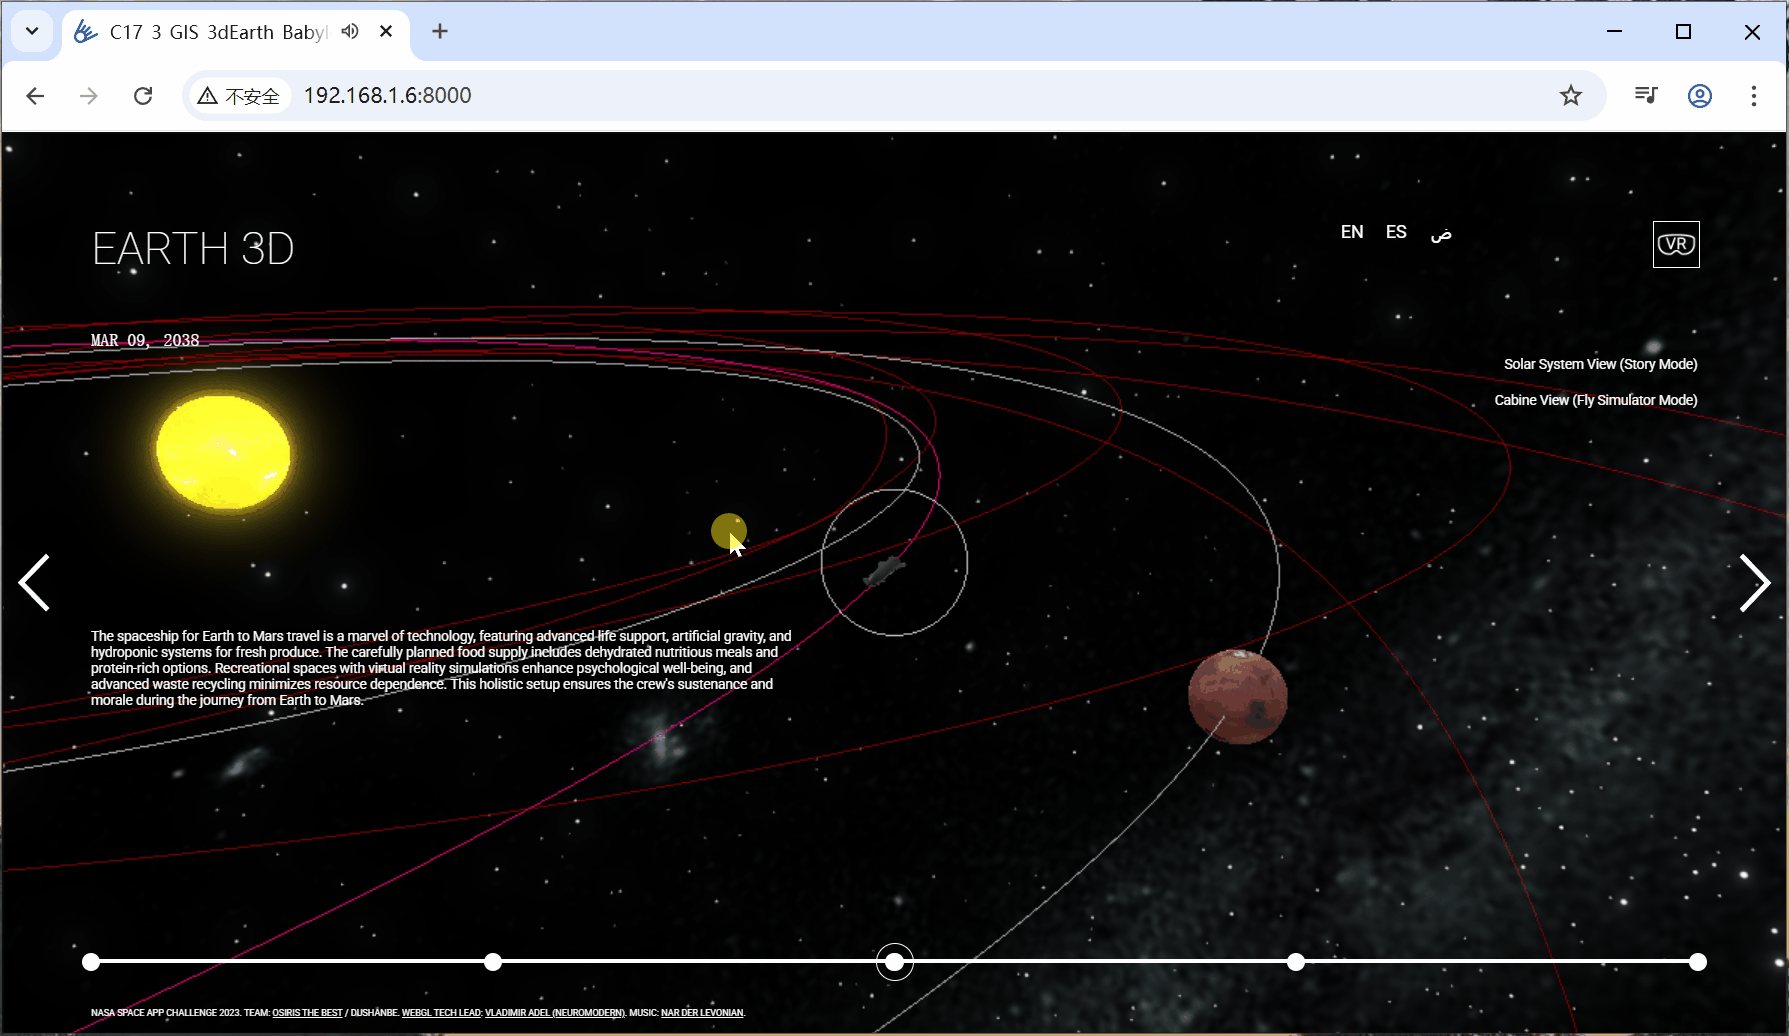
Task: Enter VR mode with headset icon
Action: (1676, 244)
